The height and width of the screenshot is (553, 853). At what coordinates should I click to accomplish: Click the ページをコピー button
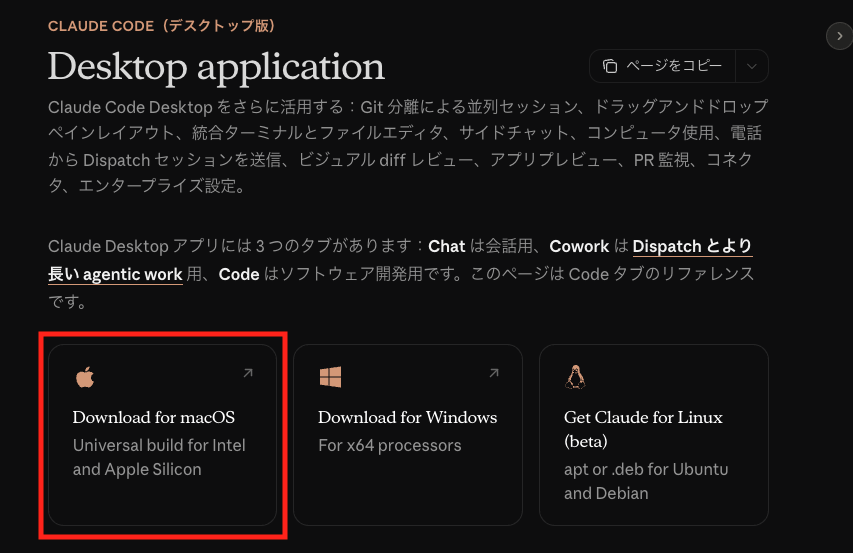coord(662,66)
